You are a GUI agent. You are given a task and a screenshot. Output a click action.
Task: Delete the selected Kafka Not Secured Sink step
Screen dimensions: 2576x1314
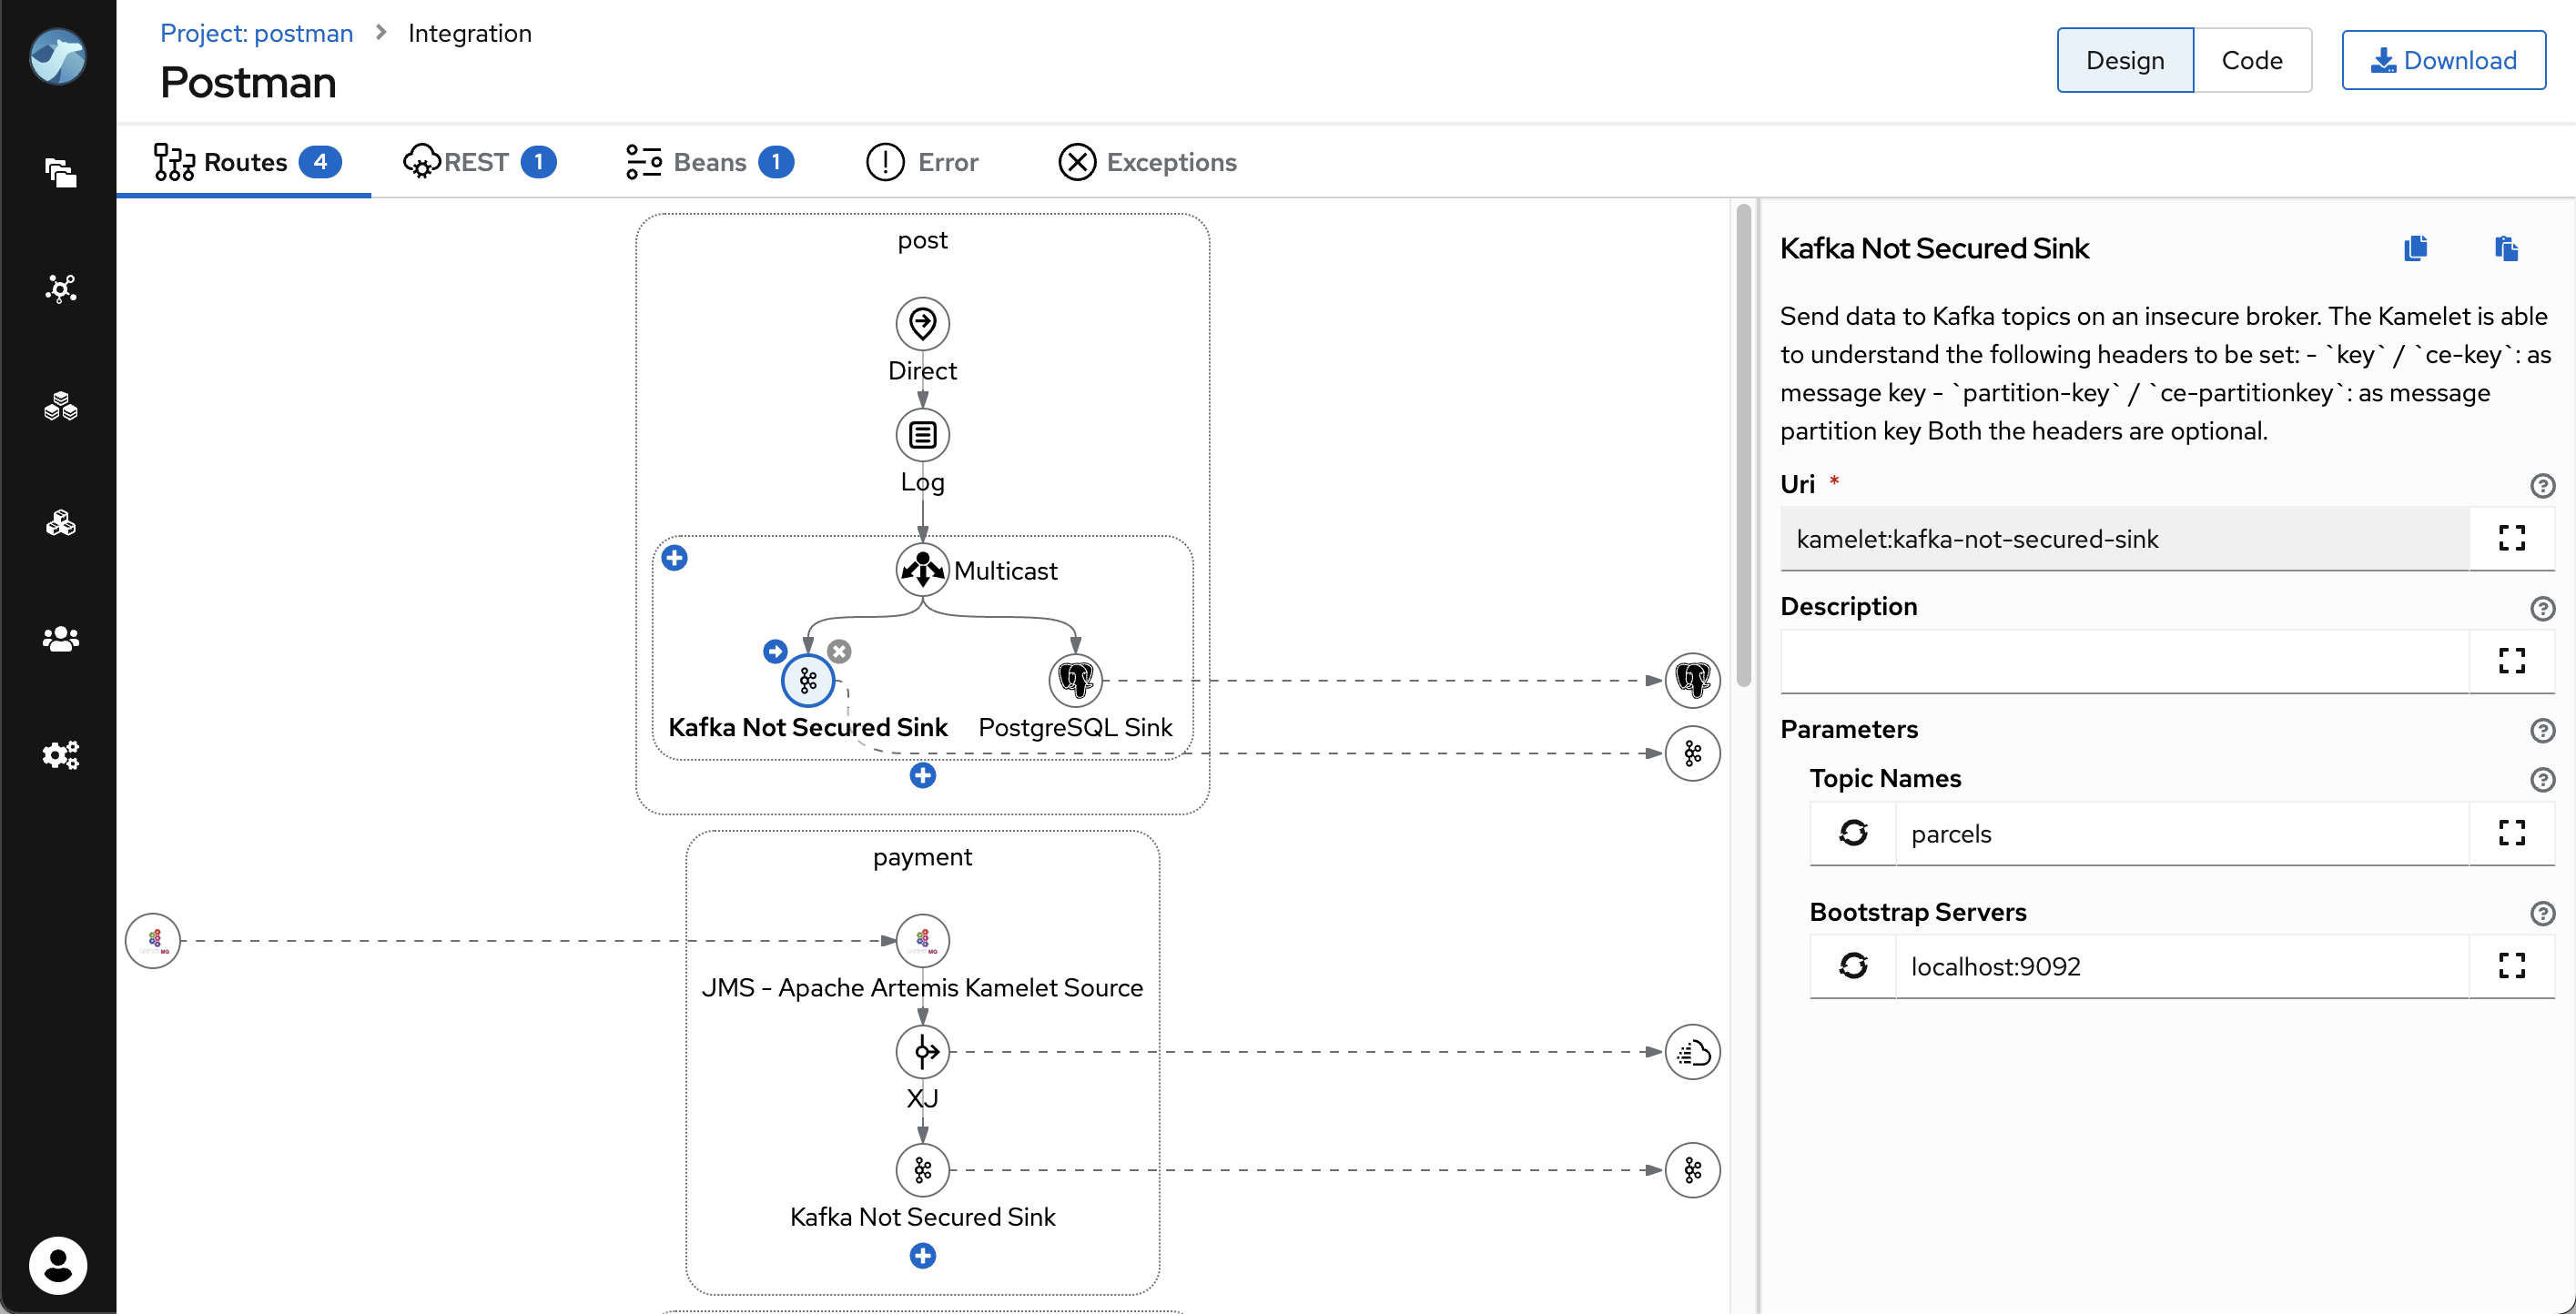[x=840, y=652]
